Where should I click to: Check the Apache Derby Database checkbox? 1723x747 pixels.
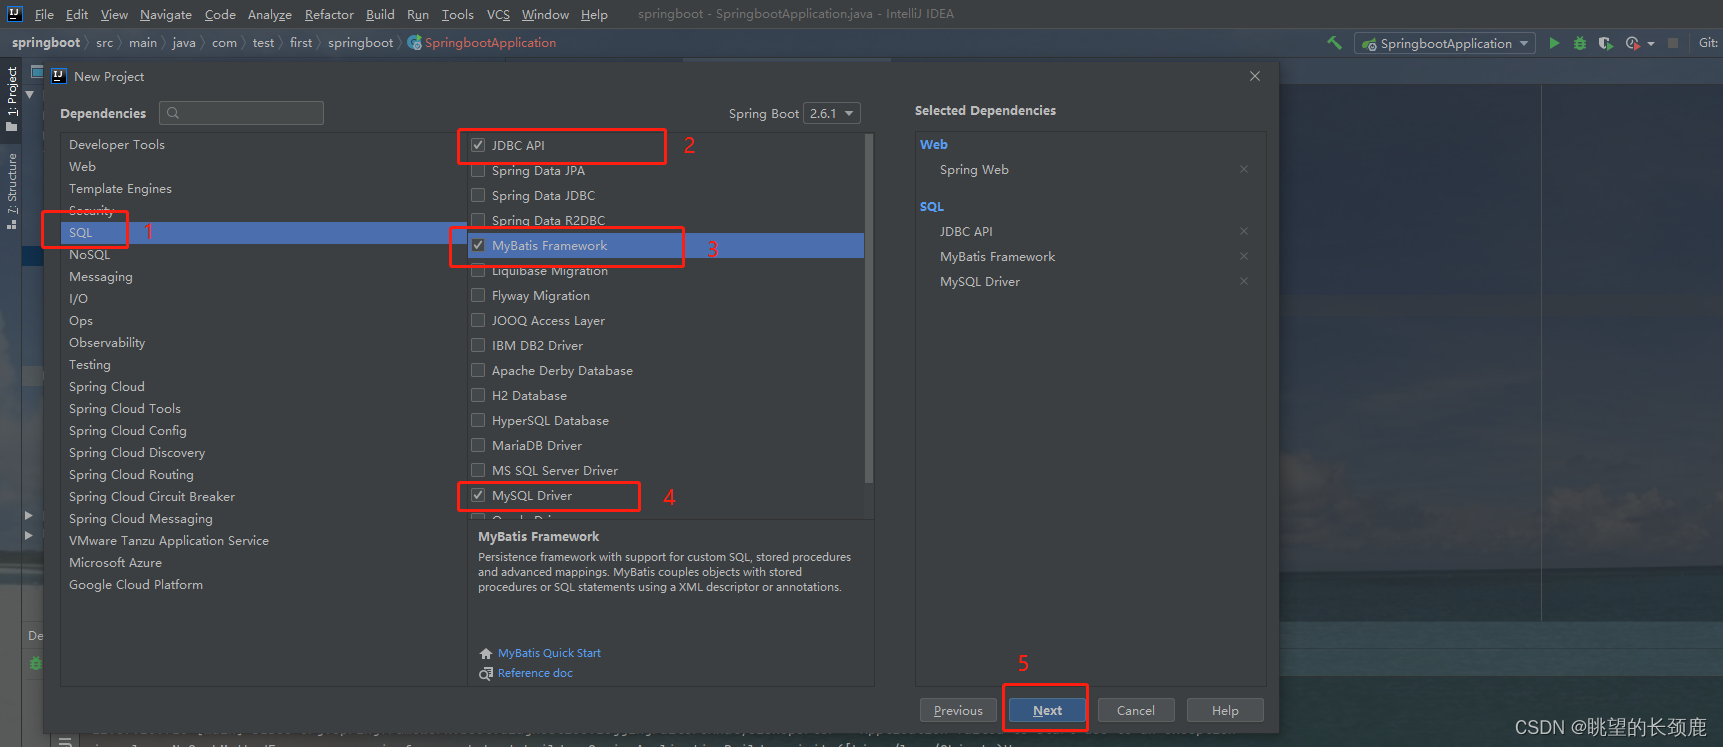pos(478,370)
